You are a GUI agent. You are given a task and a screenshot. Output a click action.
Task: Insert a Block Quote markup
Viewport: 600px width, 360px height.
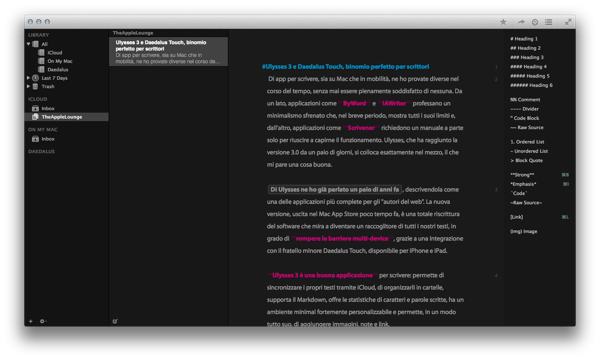click(527, 160)
